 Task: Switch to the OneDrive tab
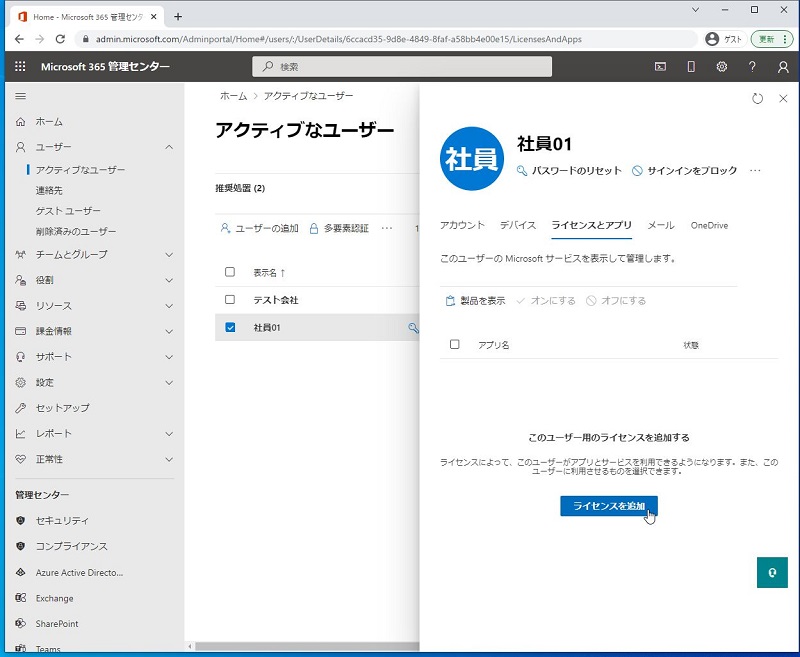709,225
